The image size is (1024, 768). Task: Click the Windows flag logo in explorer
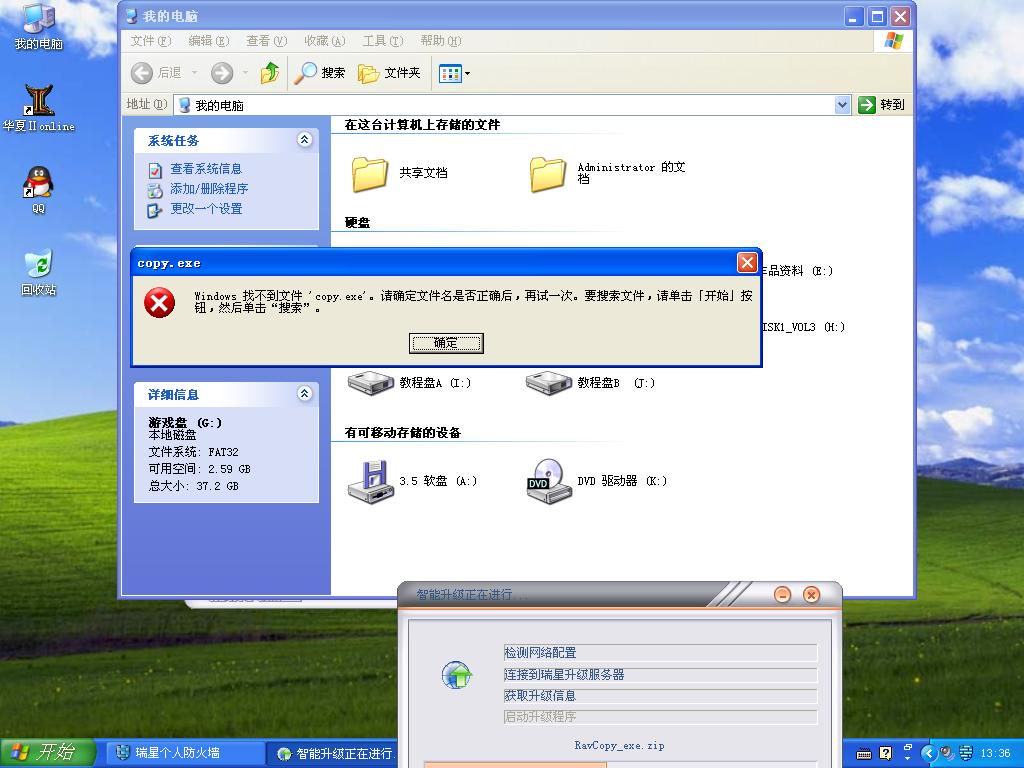tap(893, 40)
